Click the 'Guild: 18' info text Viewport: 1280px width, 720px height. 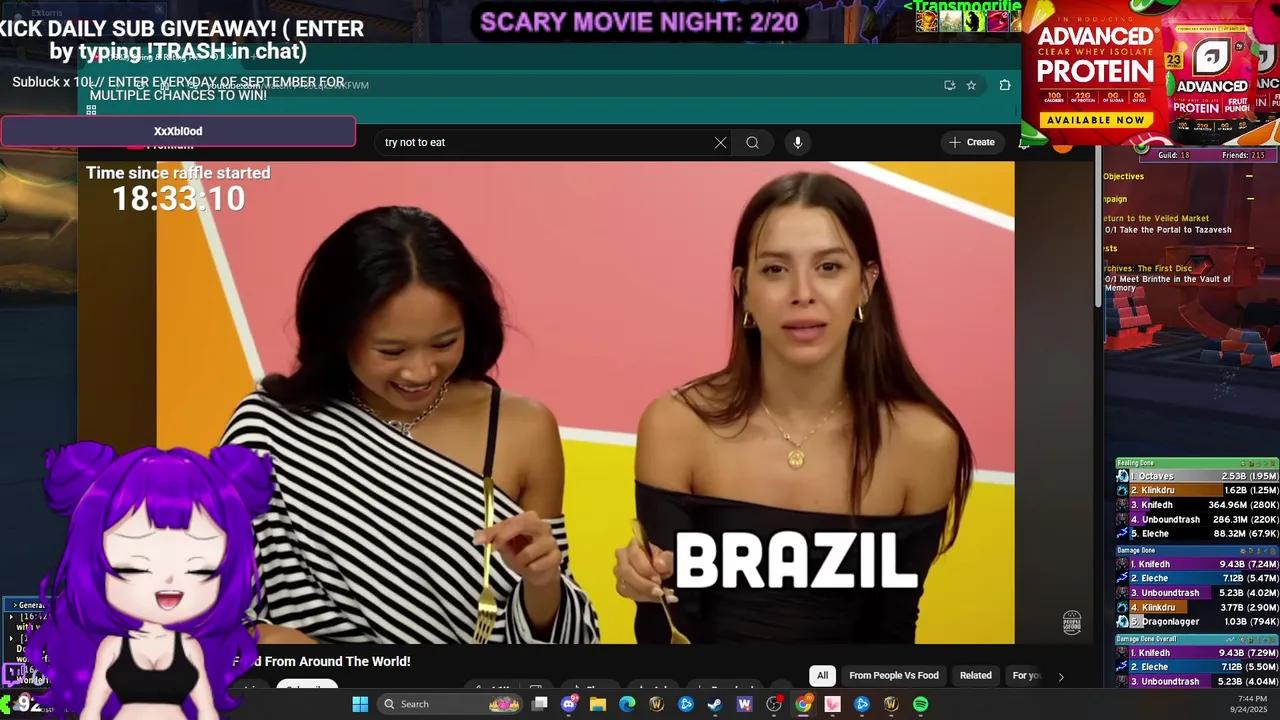pyautogui.click(x=1173, y=155)
